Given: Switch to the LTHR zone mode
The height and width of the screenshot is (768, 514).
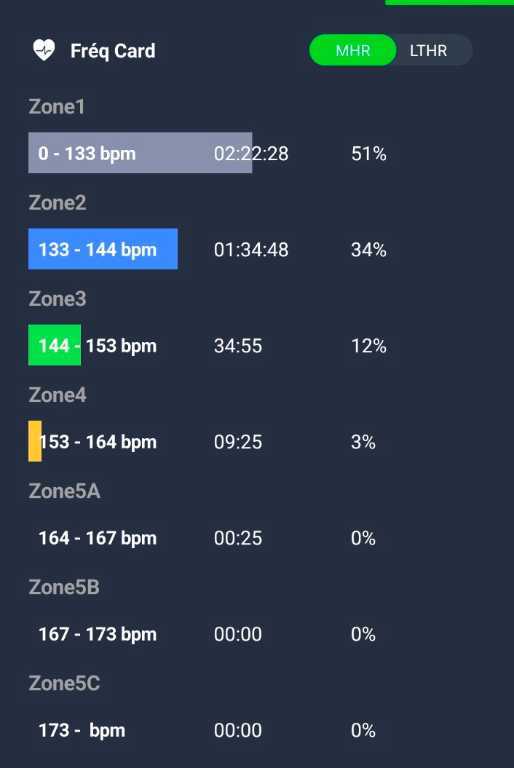Looking at the screenshot, I should click(x=428, y=50).
